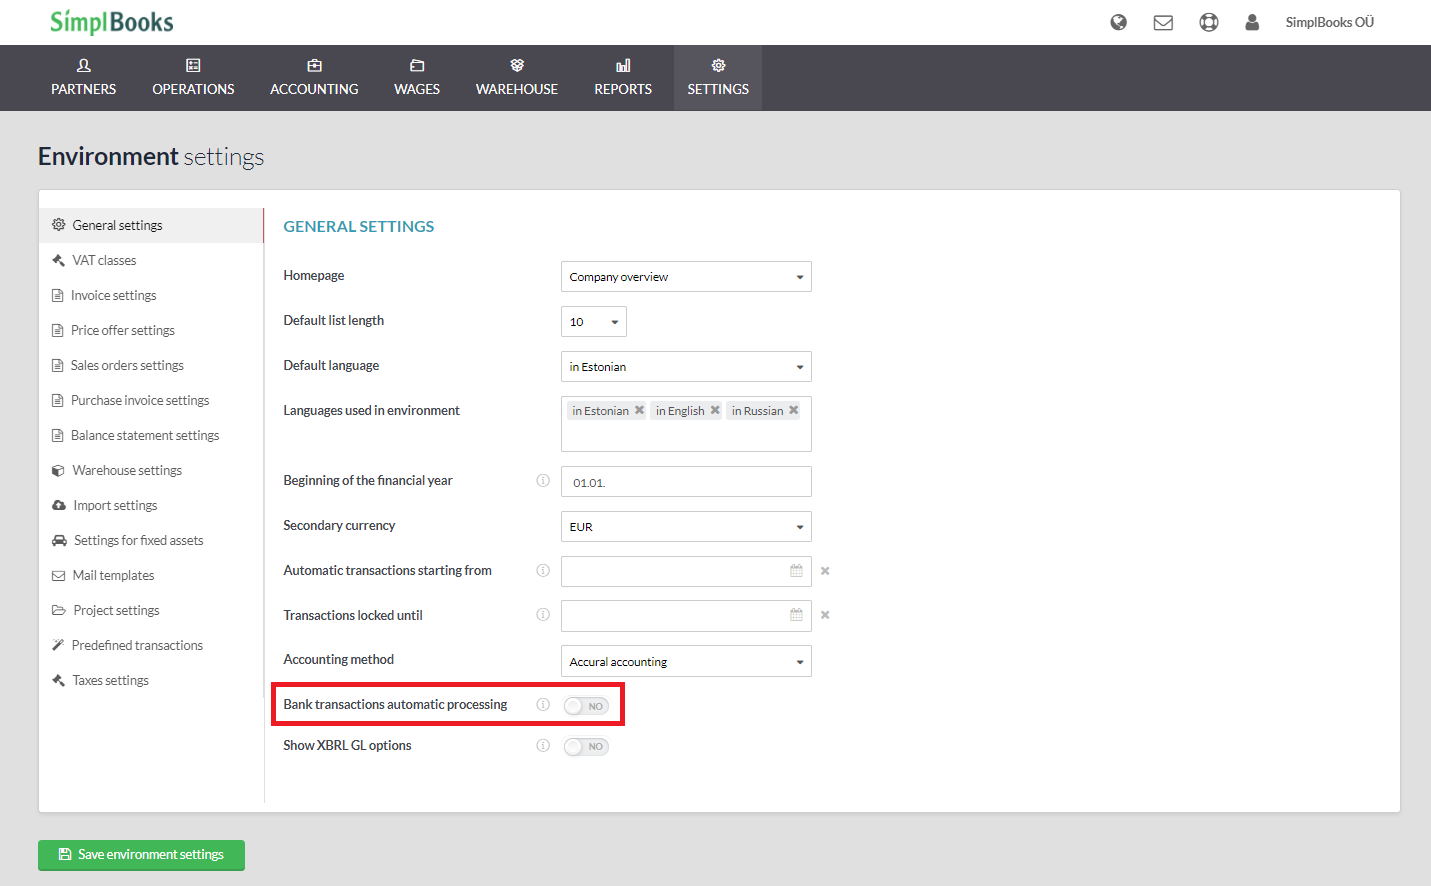1431x886 pixels.
Task: Open the language globe icon in the header
Action: (1118, 21)
